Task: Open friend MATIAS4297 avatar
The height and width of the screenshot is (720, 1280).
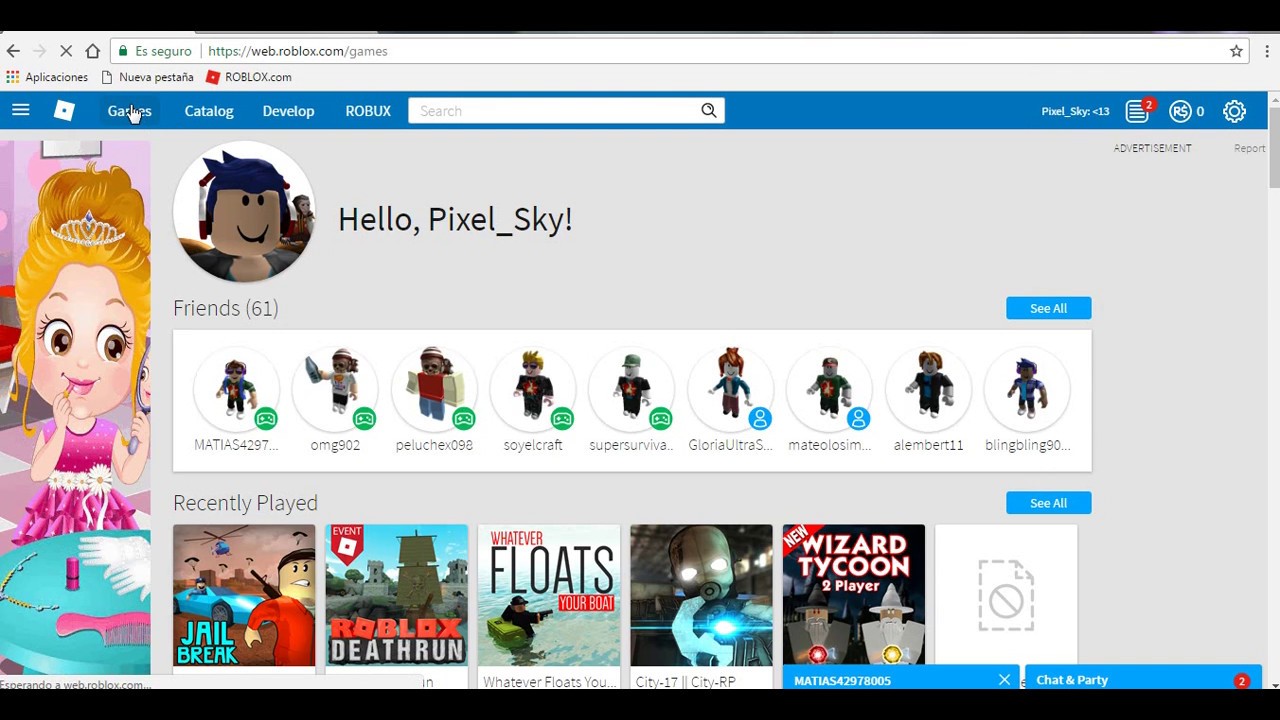Action: (236, 388)
